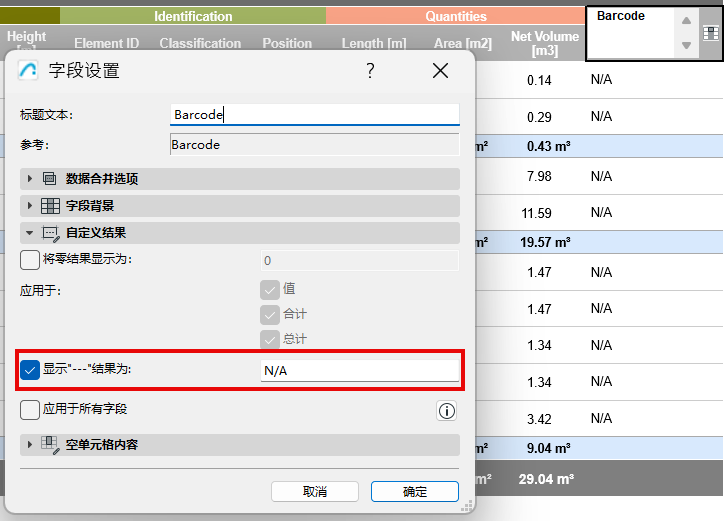
Task: Click the Height column header
Action: pos(26,39)
